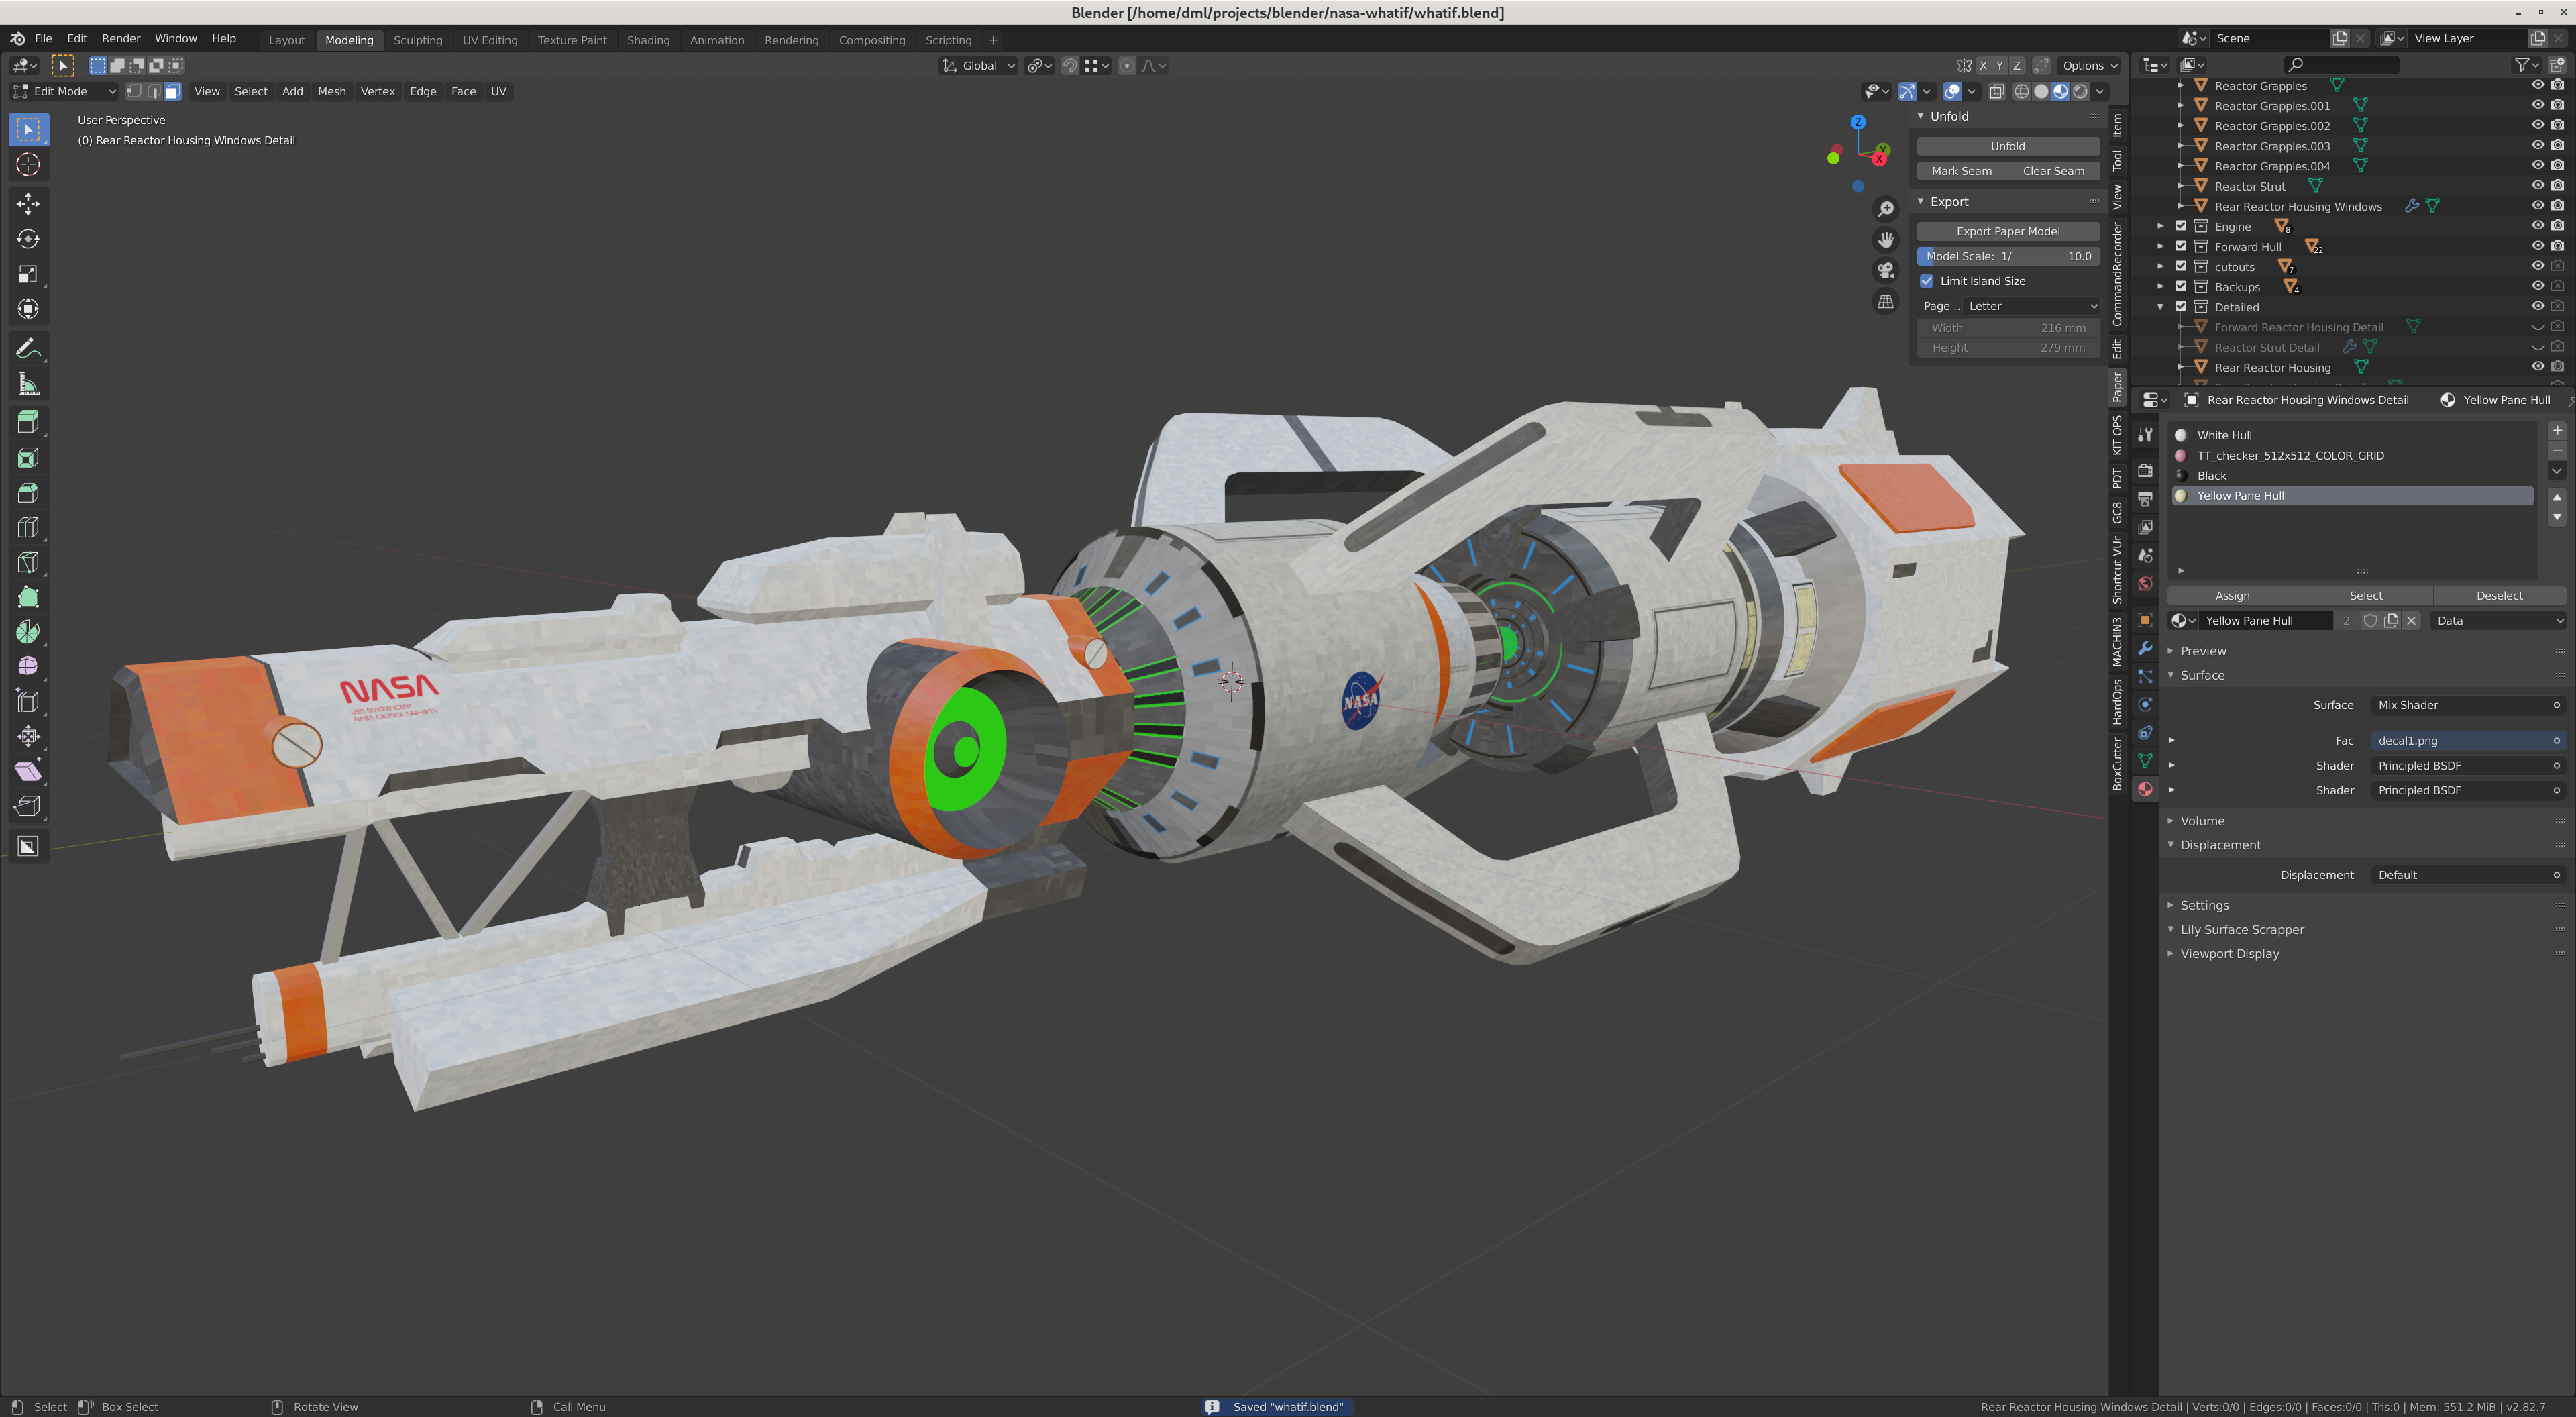Toggle X-ray display in viewport header
2576x1417 pixels.
pos(1996,91)
